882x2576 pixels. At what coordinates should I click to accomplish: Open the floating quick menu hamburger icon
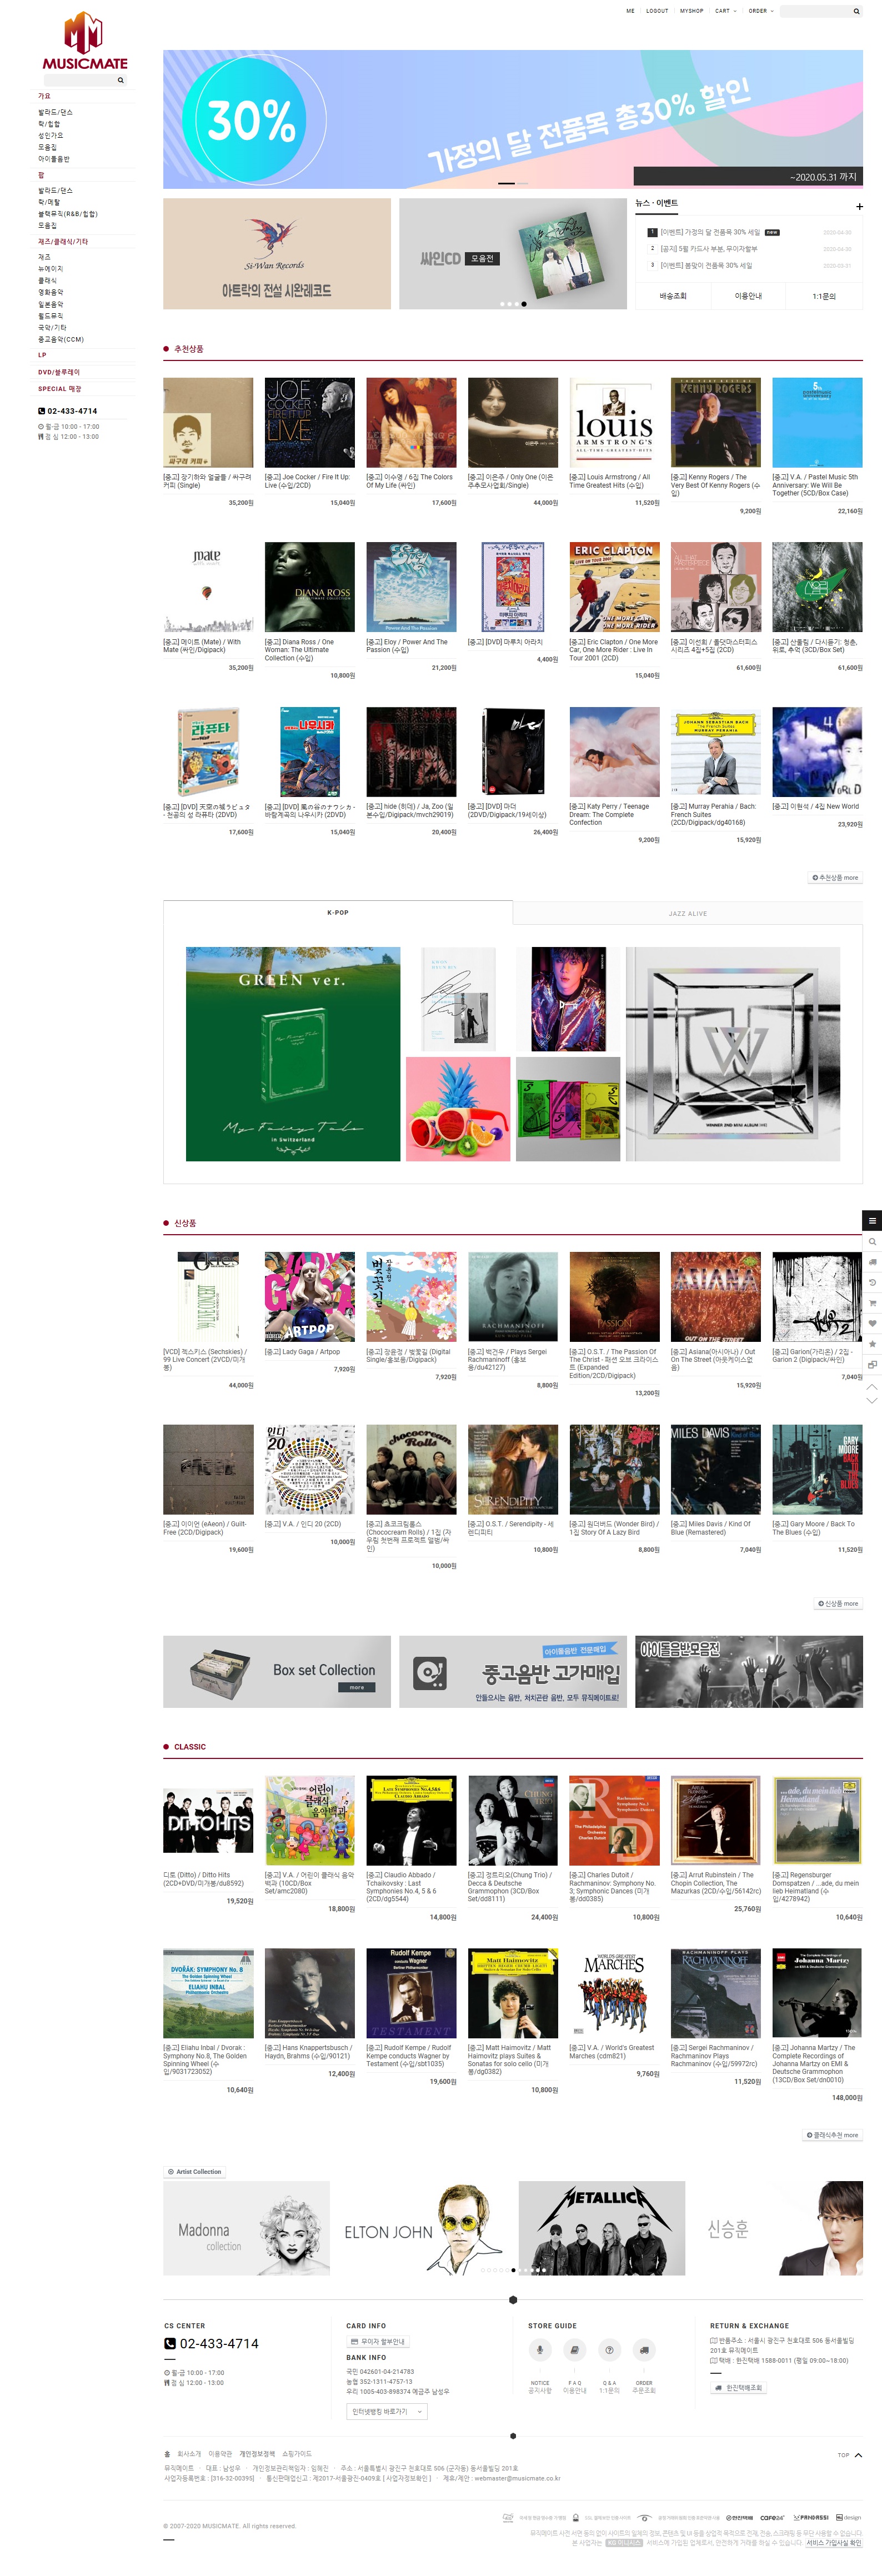(x=872, y=1220)
